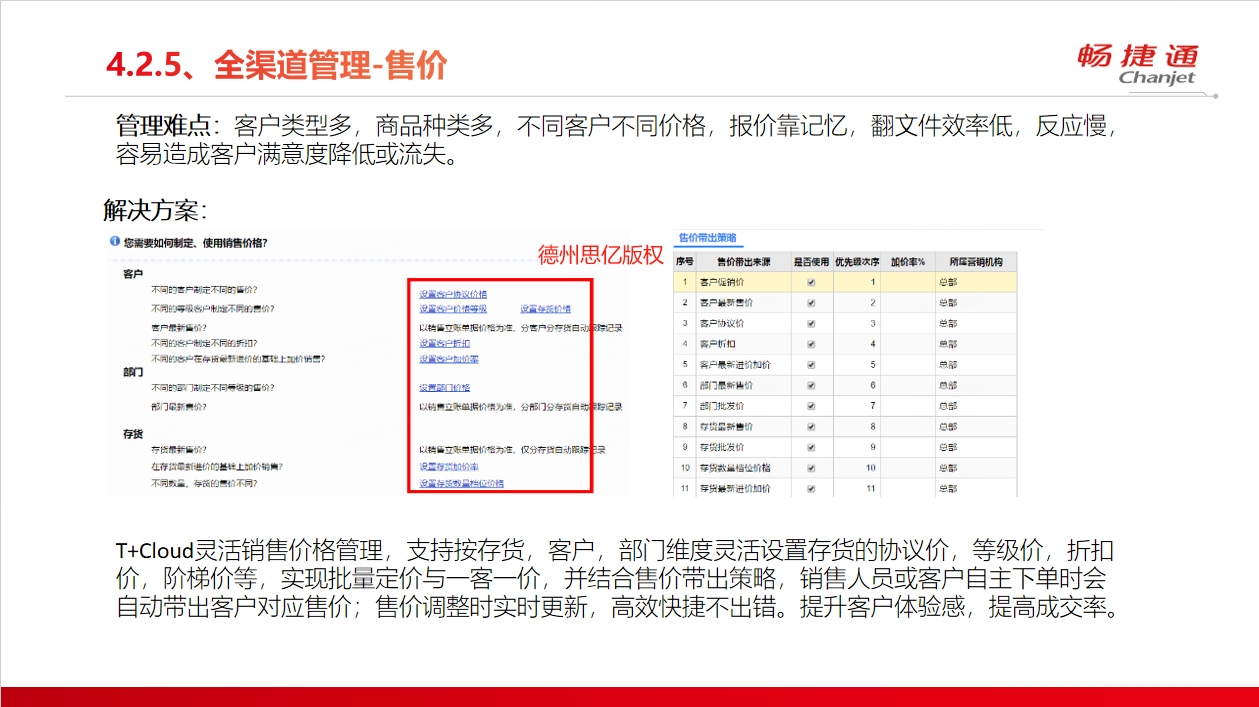Click the 存货 section heading
The width and height of the screenshot is (1259, 707).
click(x=133, y=434)
